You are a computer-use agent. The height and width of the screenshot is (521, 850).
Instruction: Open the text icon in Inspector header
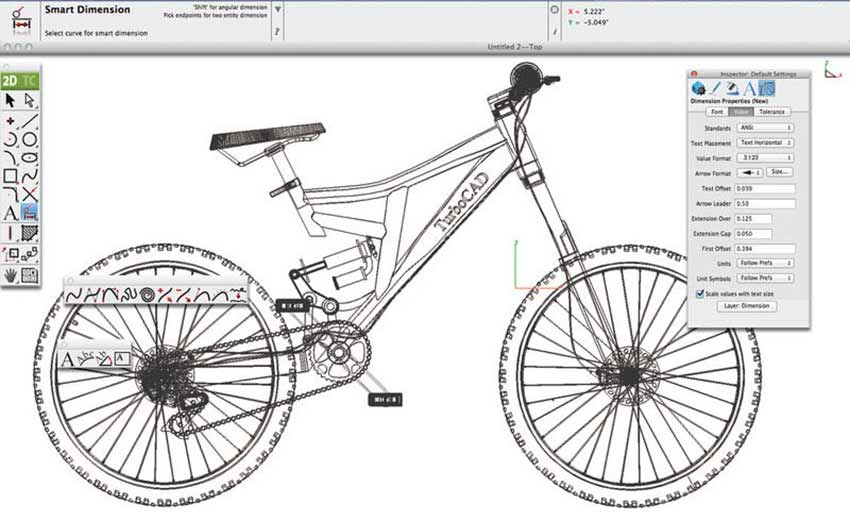748,89
